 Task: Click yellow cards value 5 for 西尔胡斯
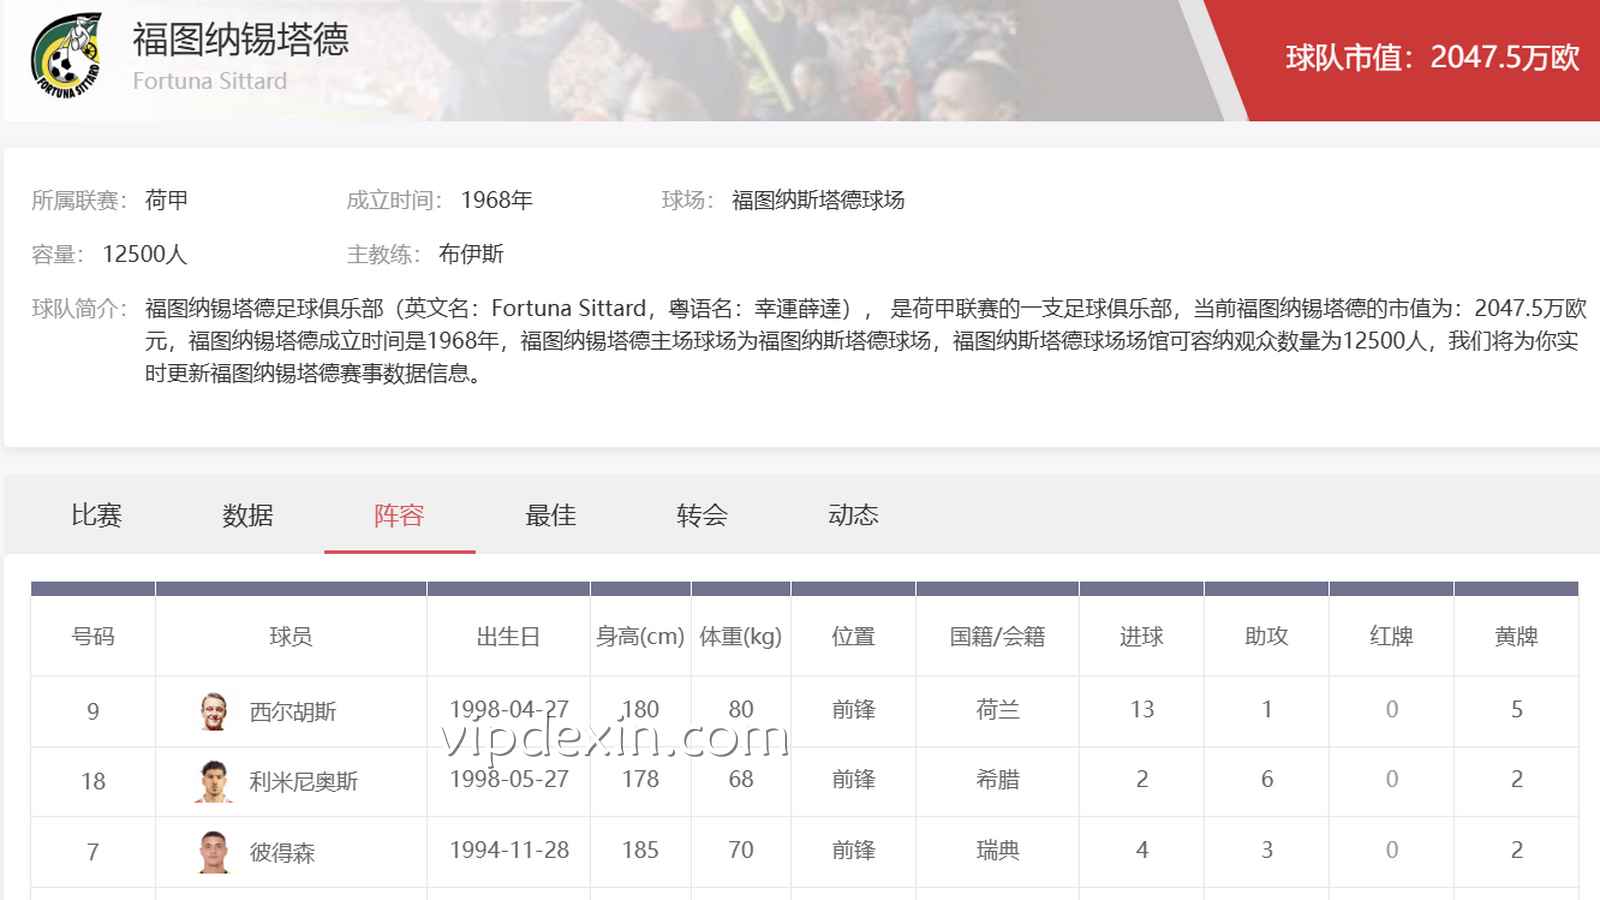1517,709
